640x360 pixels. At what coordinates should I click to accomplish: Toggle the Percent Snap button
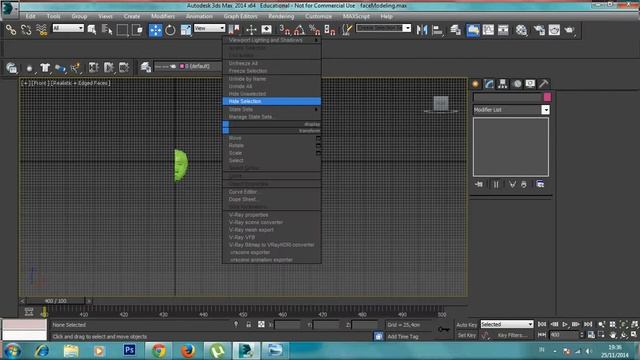314,30
